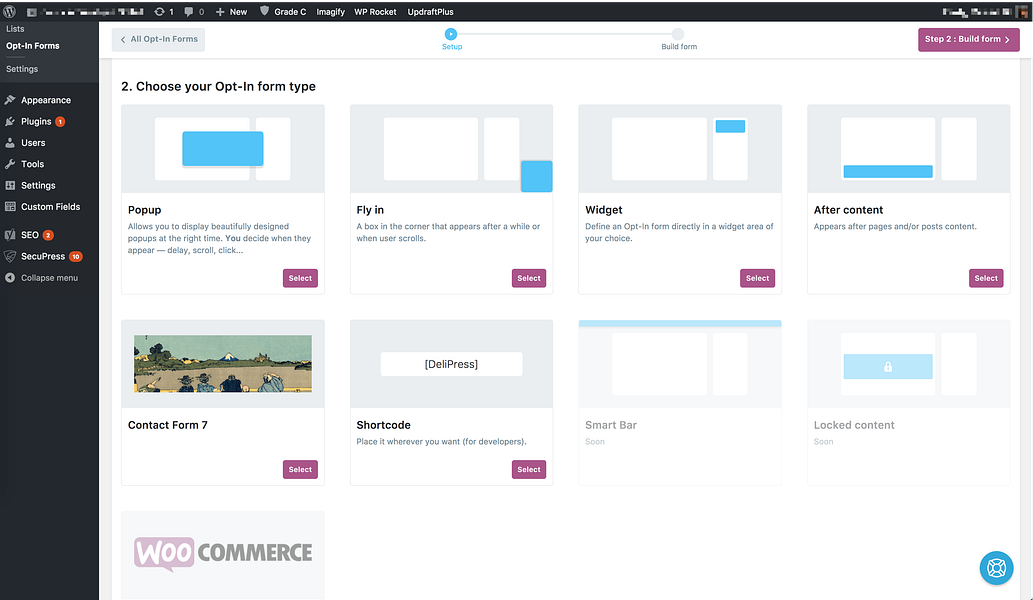Open the Appearance menu
1033x600 pixels.
45,100
